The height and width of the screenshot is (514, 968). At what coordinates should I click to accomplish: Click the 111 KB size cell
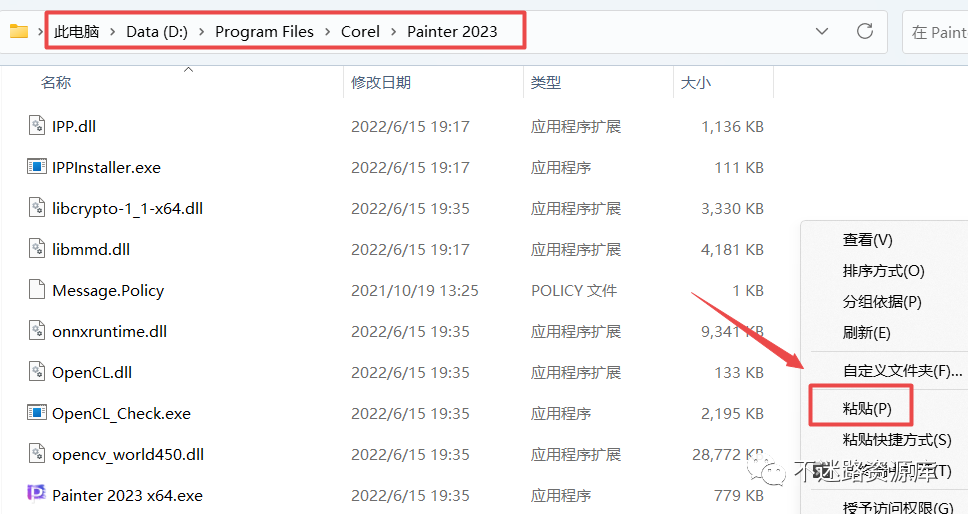coord(738,167)
